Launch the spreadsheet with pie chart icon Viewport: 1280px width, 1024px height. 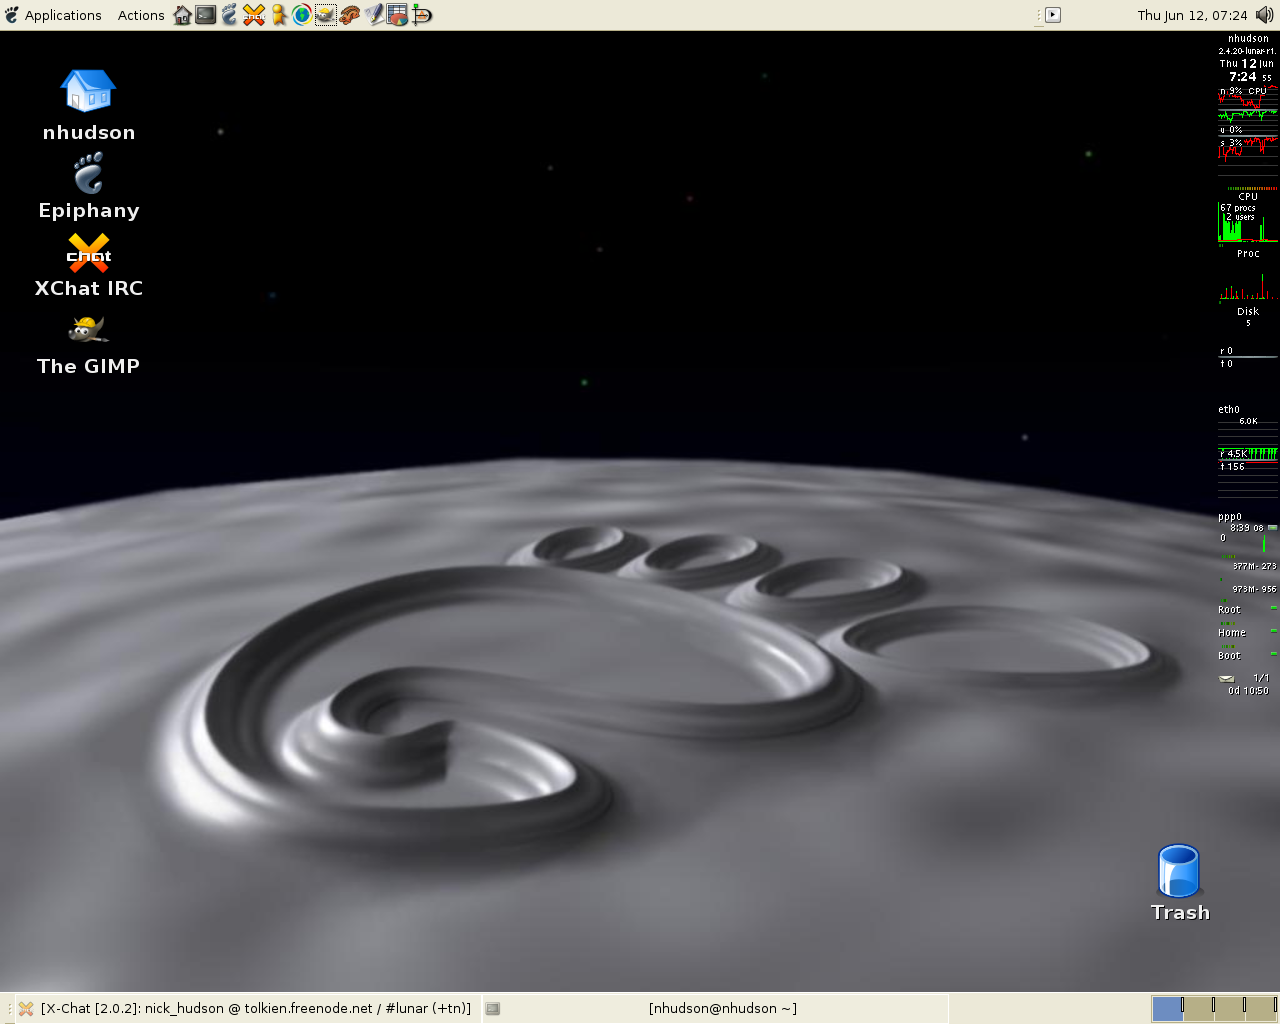[398, 15]
